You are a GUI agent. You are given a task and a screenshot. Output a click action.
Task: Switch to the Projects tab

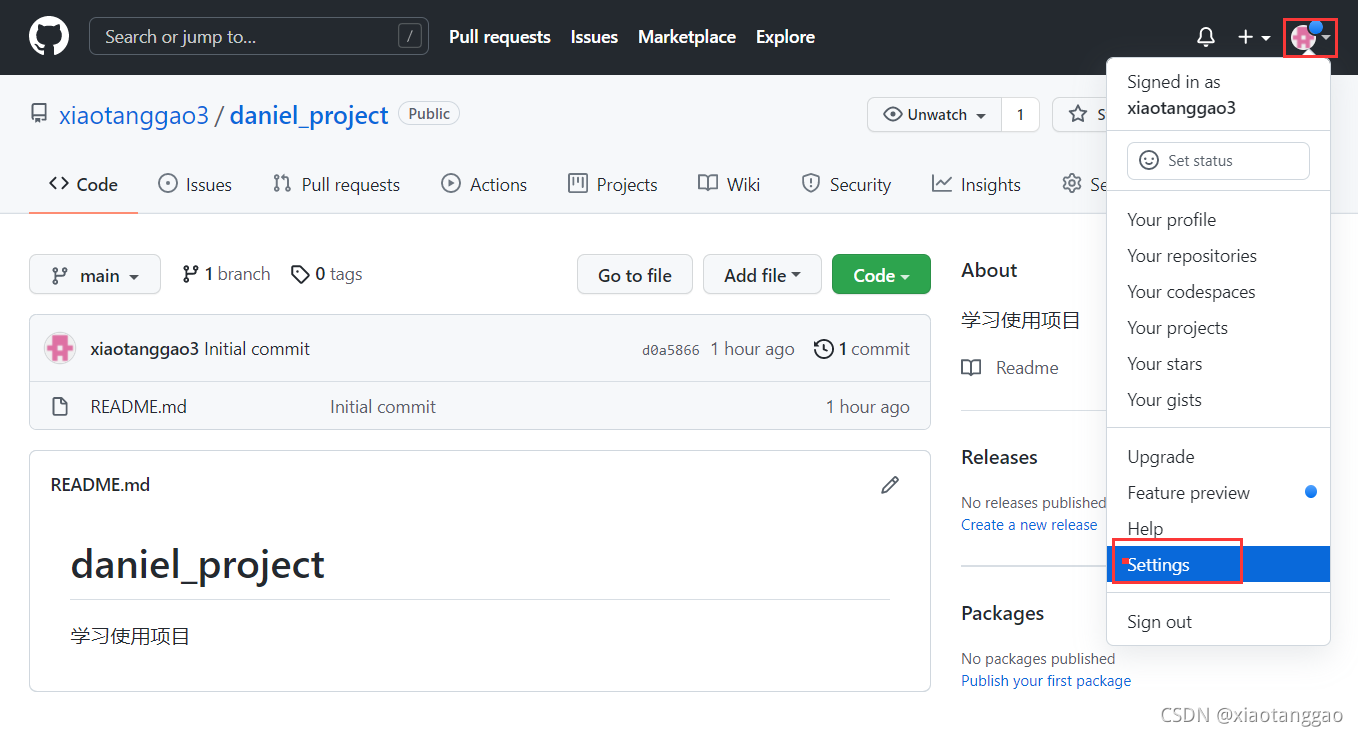(612, 184)
